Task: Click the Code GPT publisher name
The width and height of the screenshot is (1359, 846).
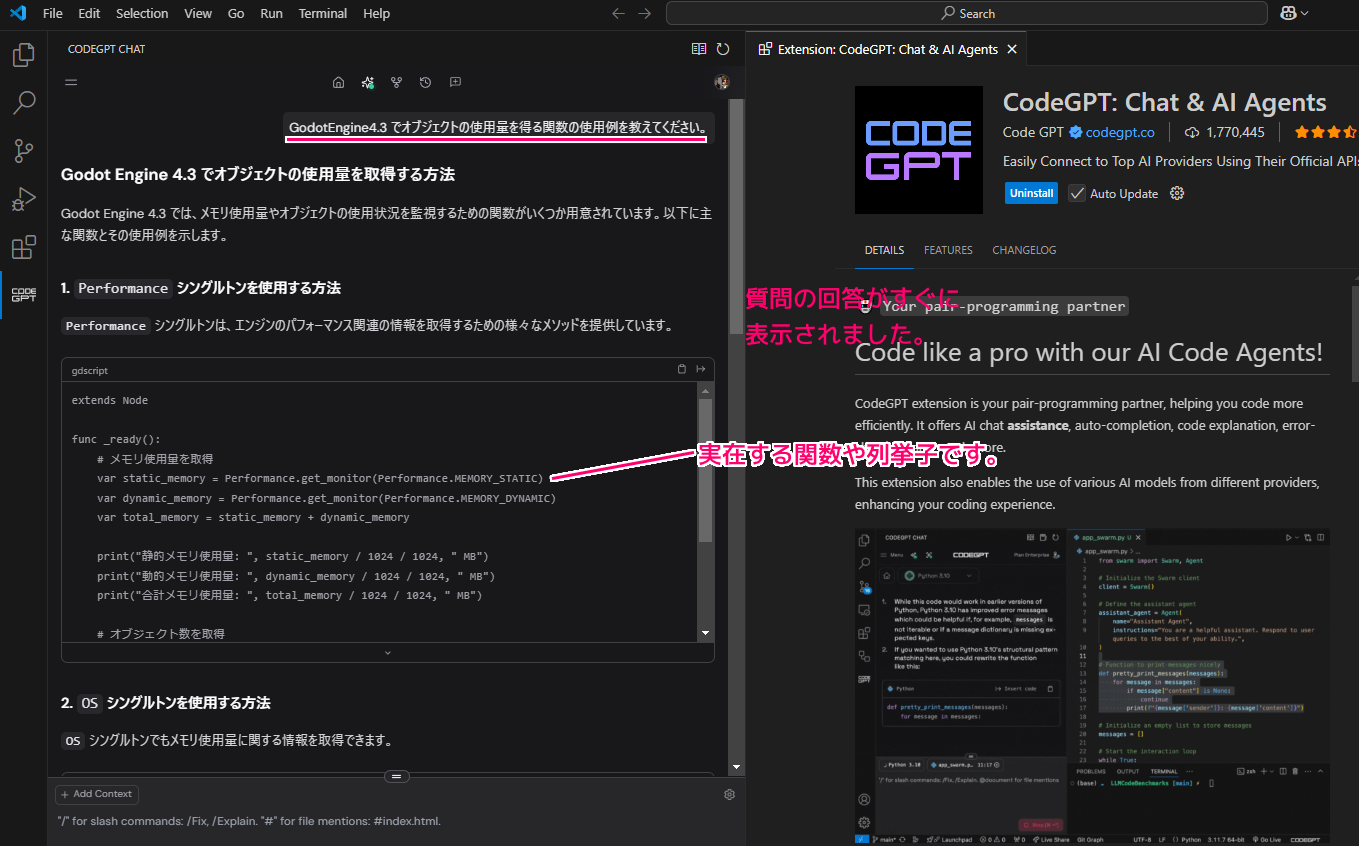Action: 1033,132
